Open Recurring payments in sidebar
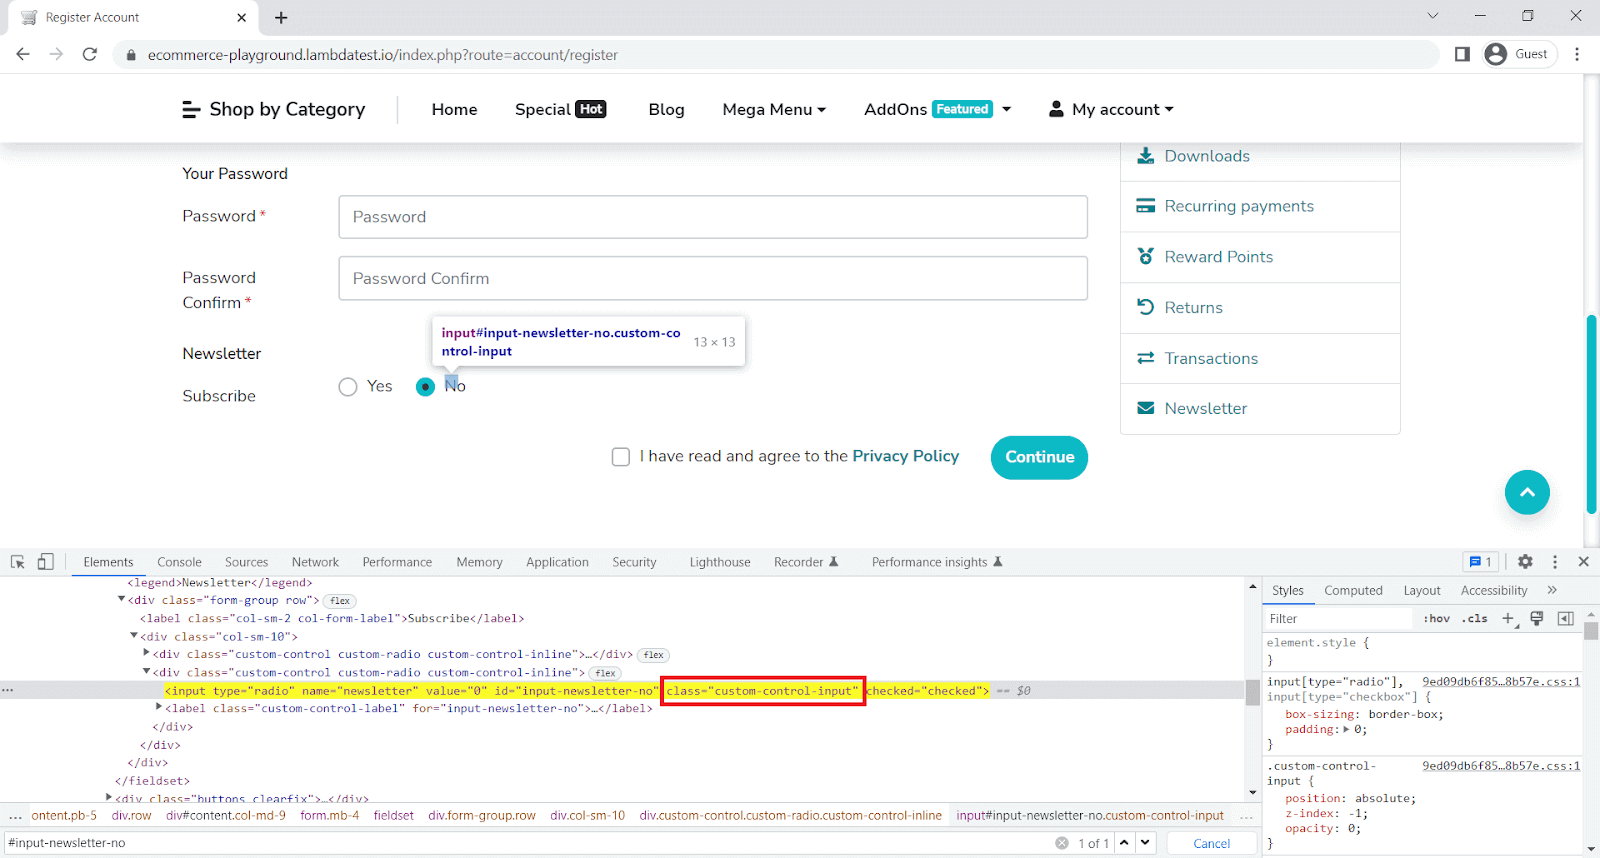This screenshot has height=858, width=1600. coord(1225,206)
